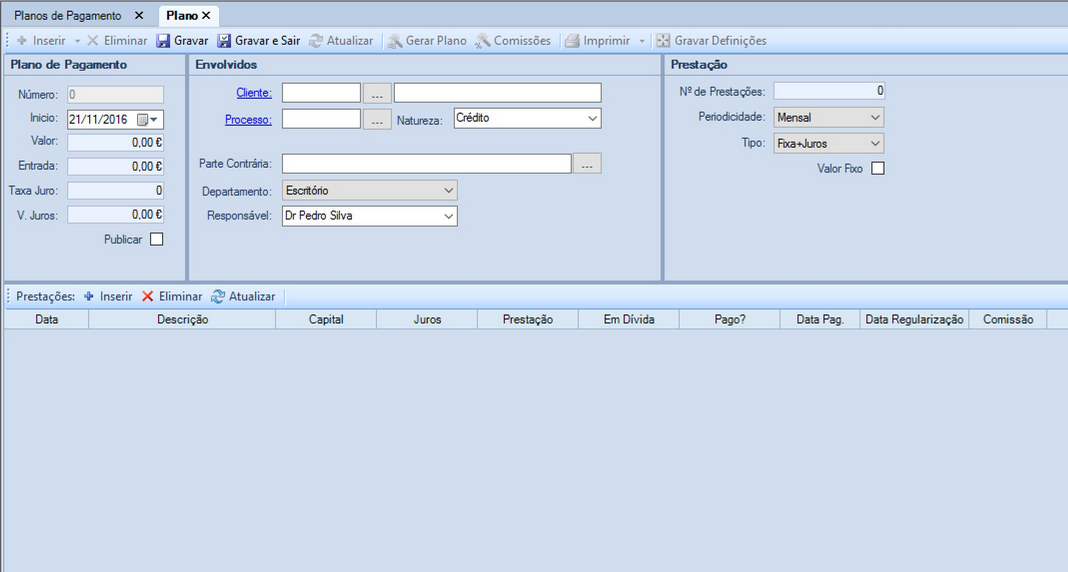
Task: Click the Processo code input field
Action: pyautogui.click(x=321, y=119)
